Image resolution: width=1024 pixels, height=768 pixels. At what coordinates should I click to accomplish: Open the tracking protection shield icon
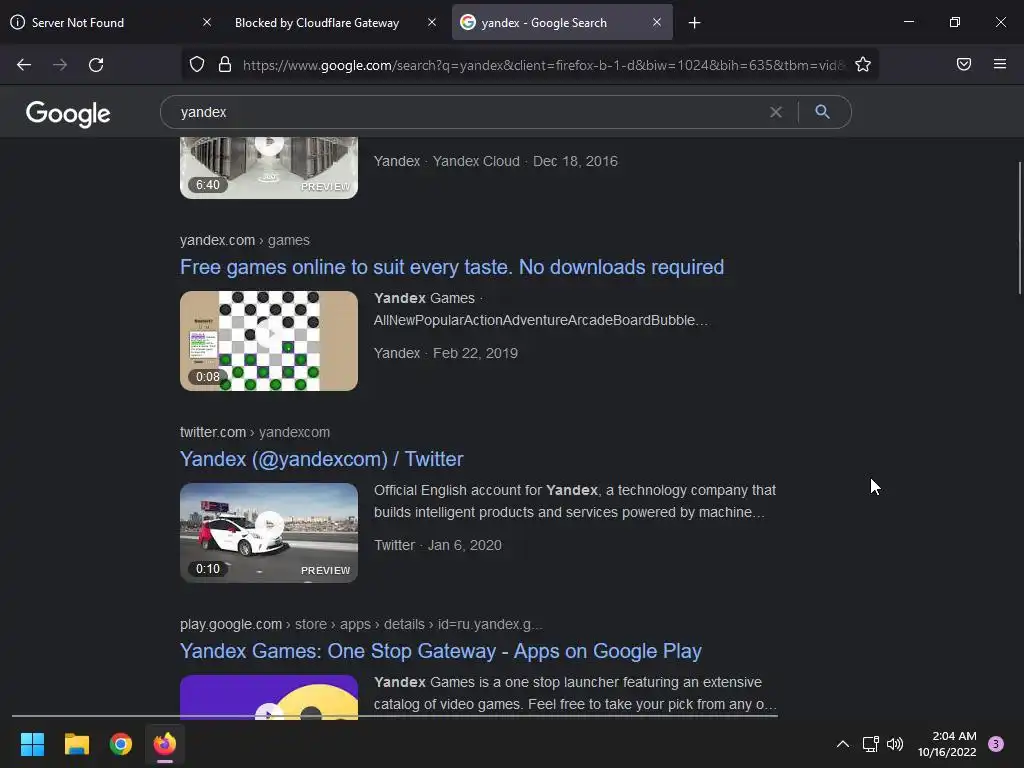197,64
